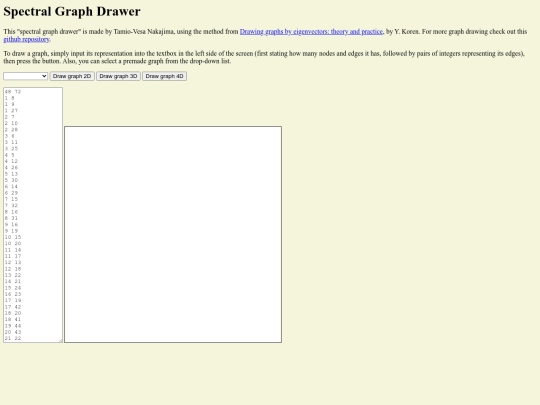The height and width of the screenshot is (405, 540).
Task: Click the '7 15' edge line
Action: tap(11, 199)
